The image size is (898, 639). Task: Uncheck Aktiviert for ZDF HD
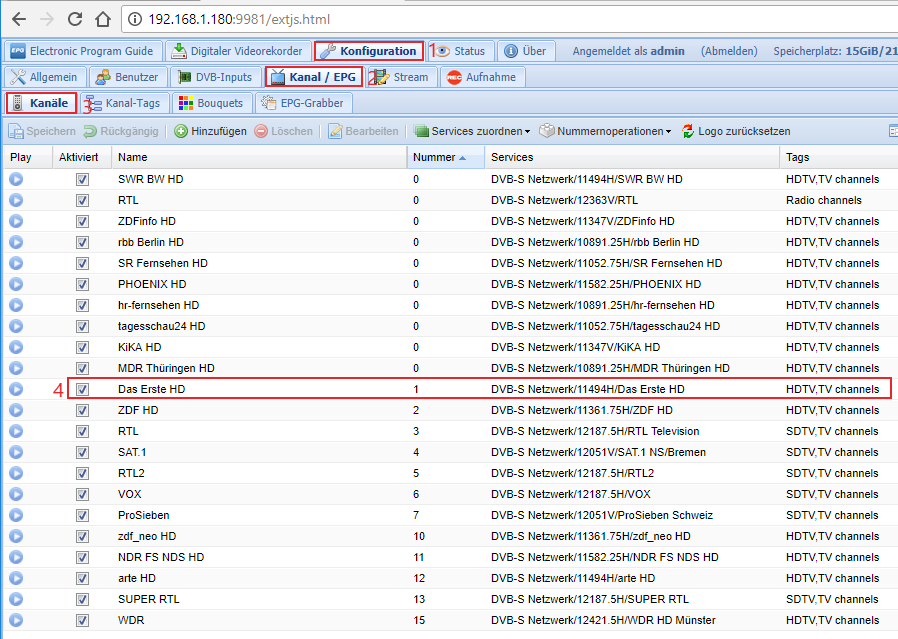click(x=82, y=410)
